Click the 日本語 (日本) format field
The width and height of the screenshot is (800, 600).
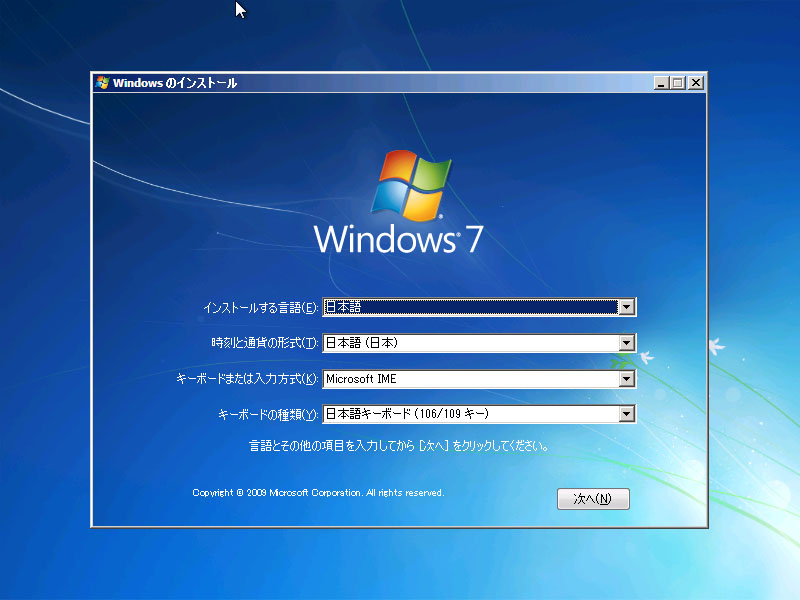pos(470,343)
